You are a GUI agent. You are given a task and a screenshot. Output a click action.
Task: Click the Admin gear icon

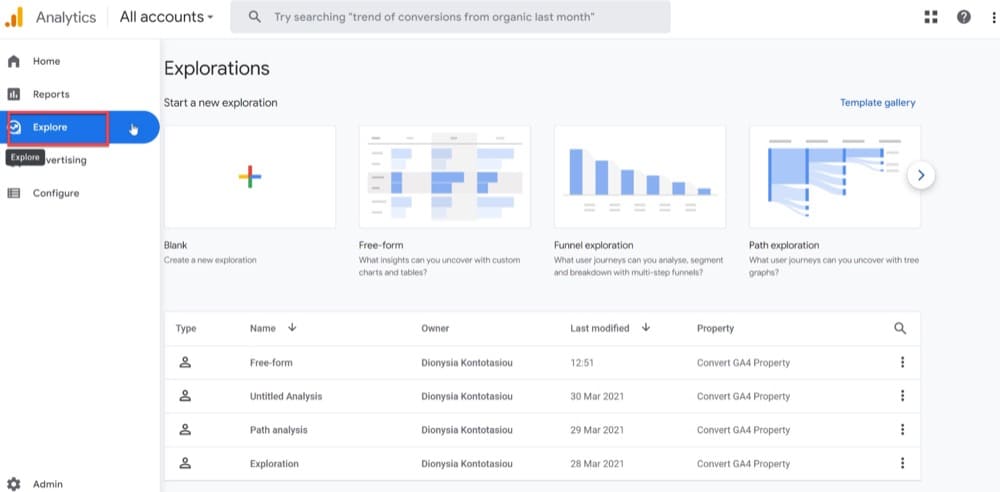pos(14,484)
